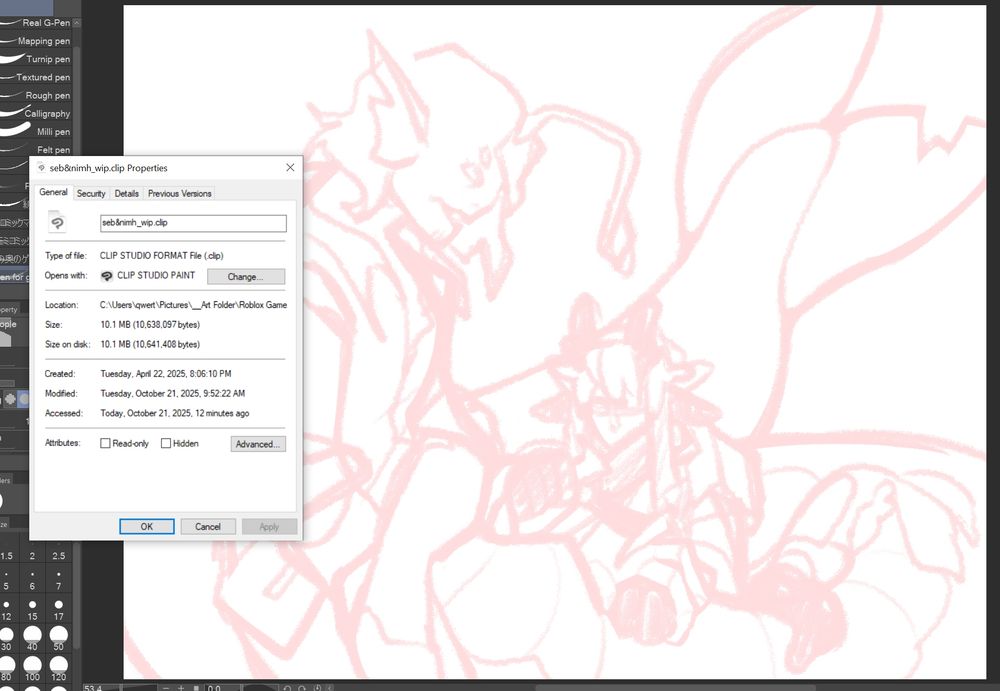Click the canvas zoom value 53.4
The width and height of the screenshot is (1000, 691).
click(x=93, y=688)
